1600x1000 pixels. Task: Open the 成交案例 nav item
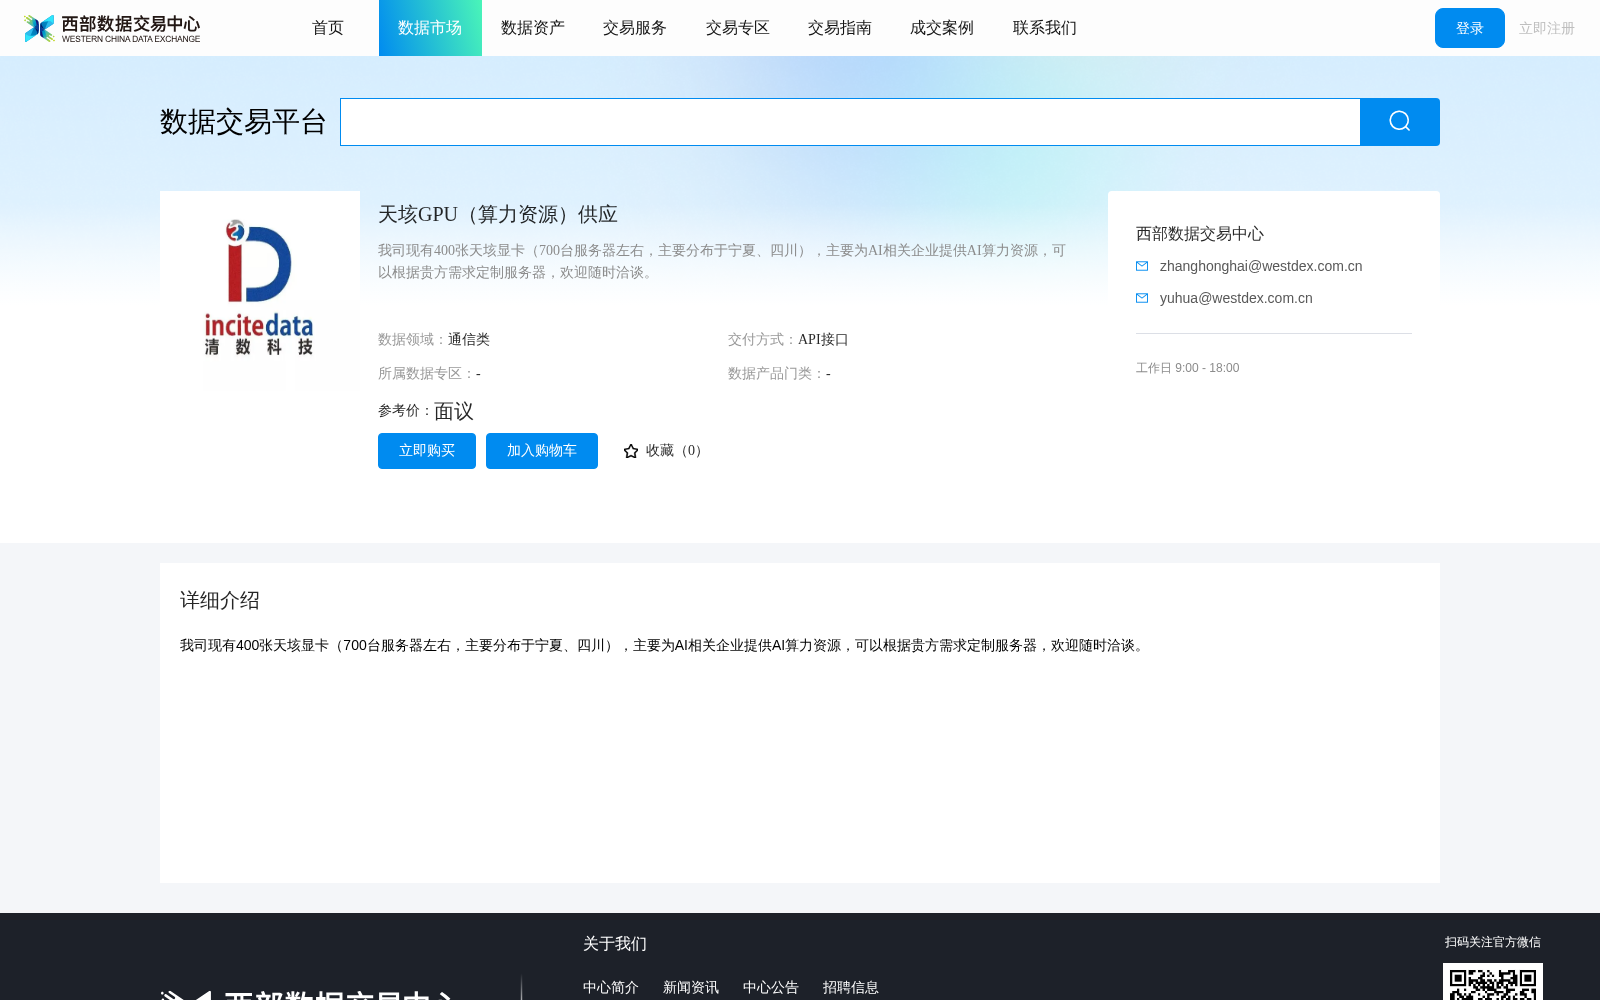[942, 28]
